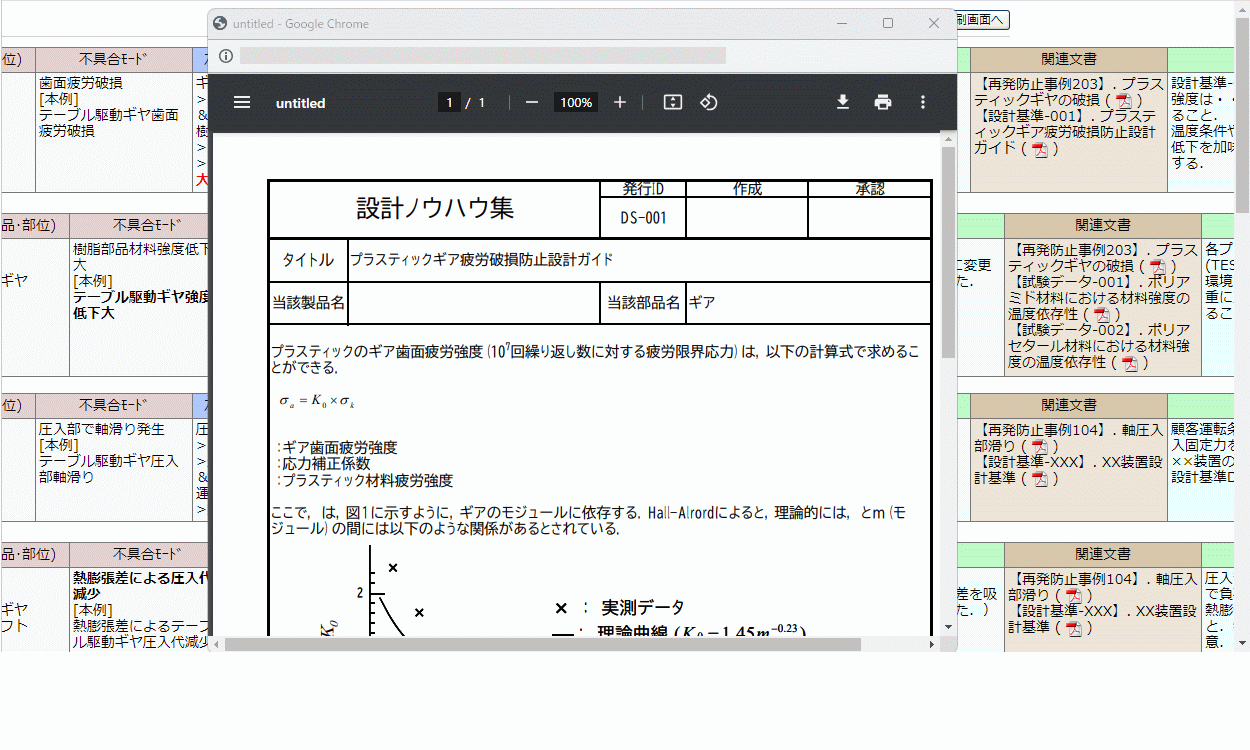The image size is (1250, 750).
Task: Maximize the untitled Chrome popup window
Action: (x=887, y=23)
